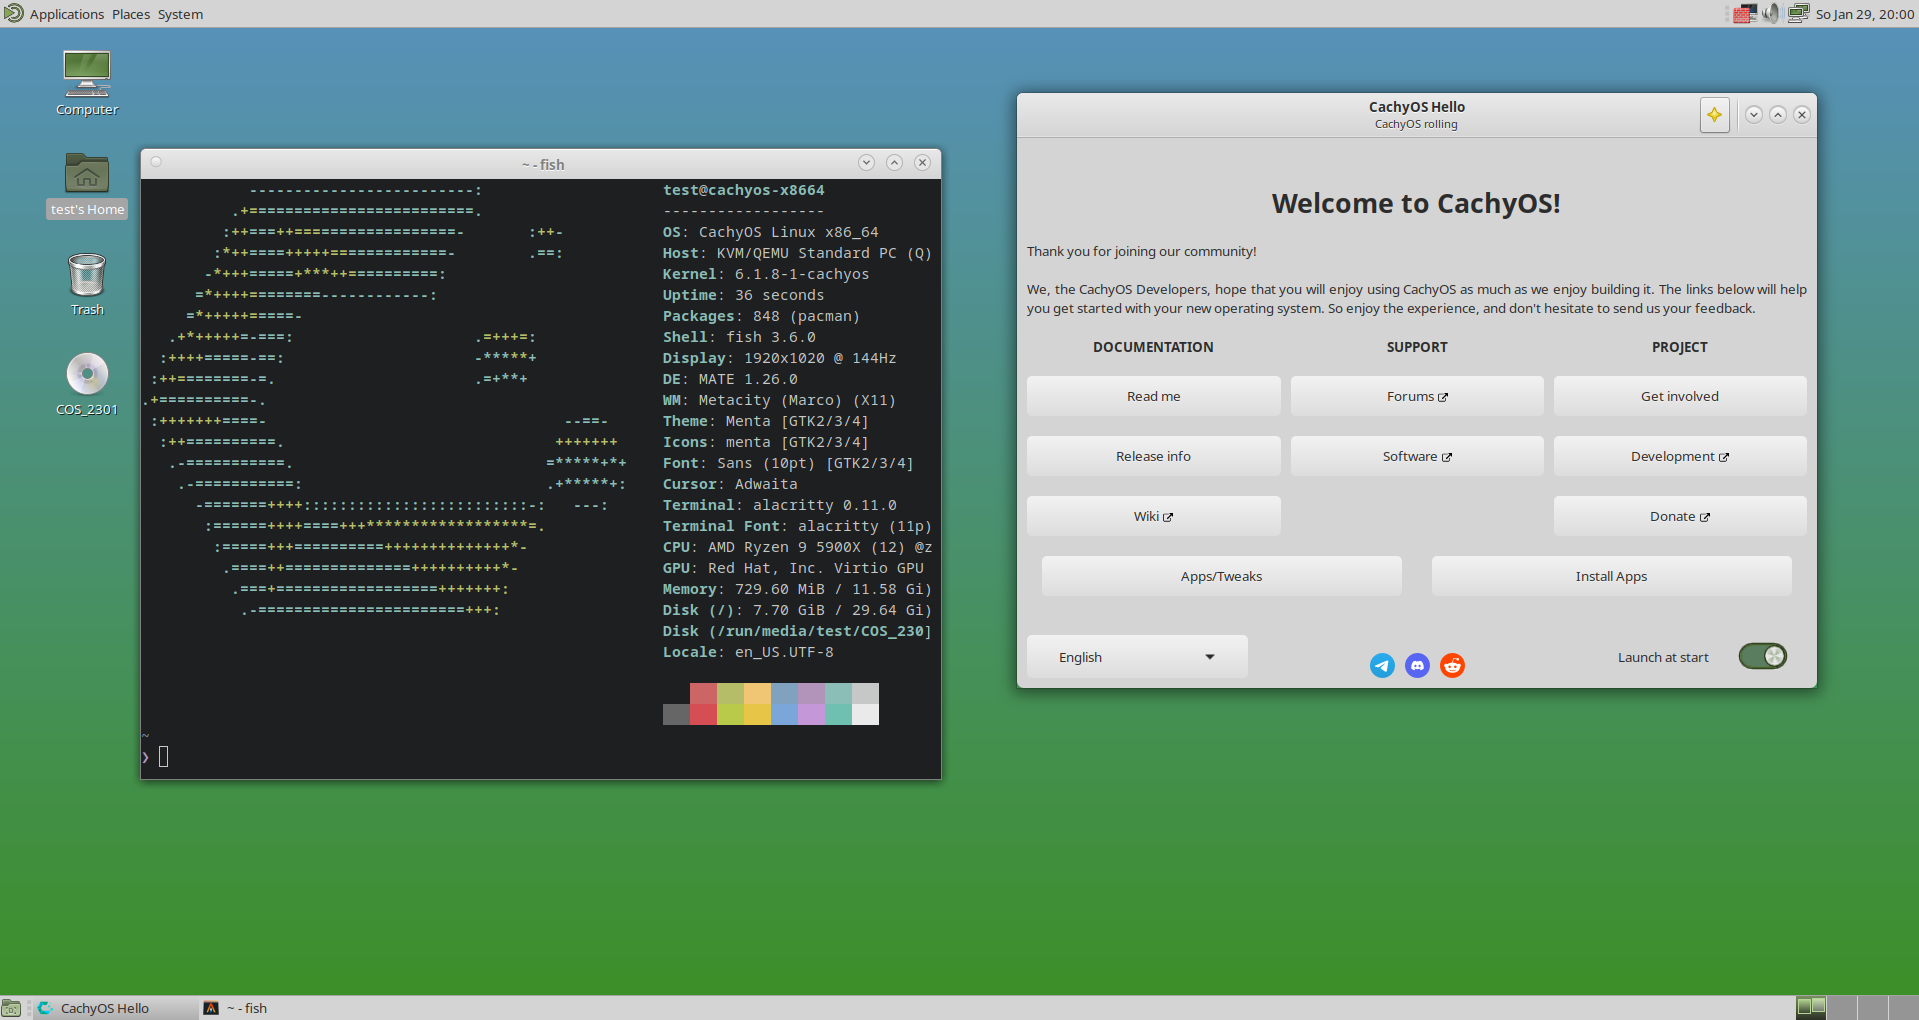Switch to the fish terminal taskbar entry
The image size is (1919, 1020).
(247, 1008)
